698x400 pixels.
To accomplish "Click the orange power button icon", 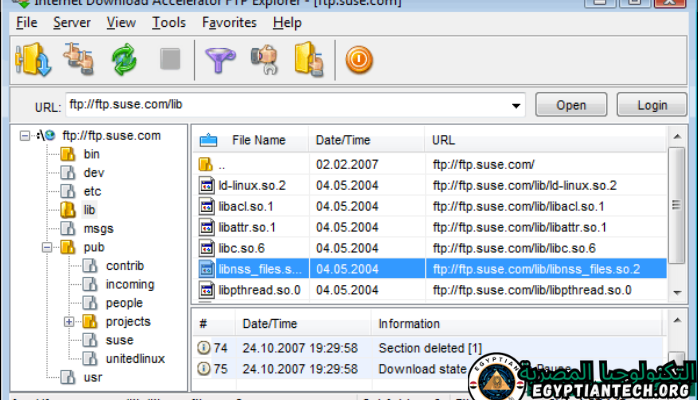I will (x=358, y=61).
